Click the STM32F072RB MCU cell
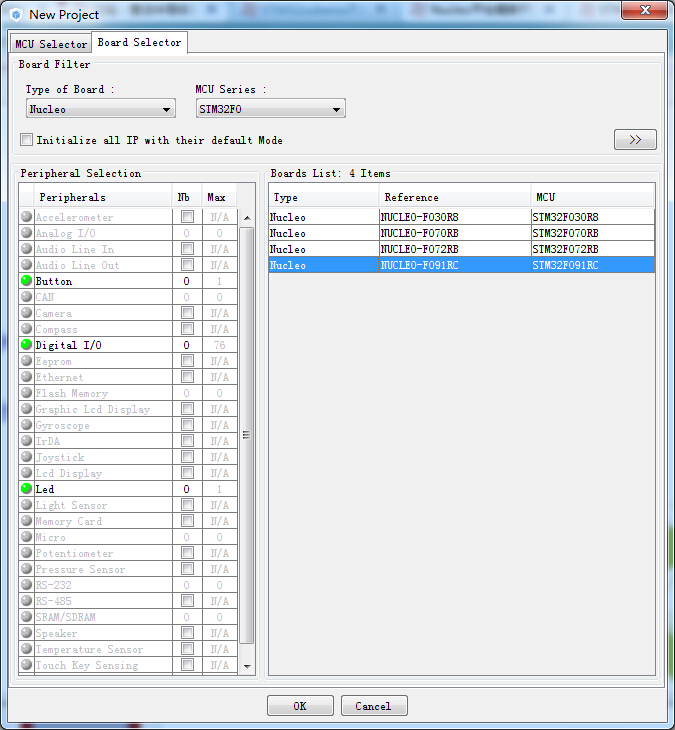The width and height of the screenshot is (675, 730). [593, 249]
